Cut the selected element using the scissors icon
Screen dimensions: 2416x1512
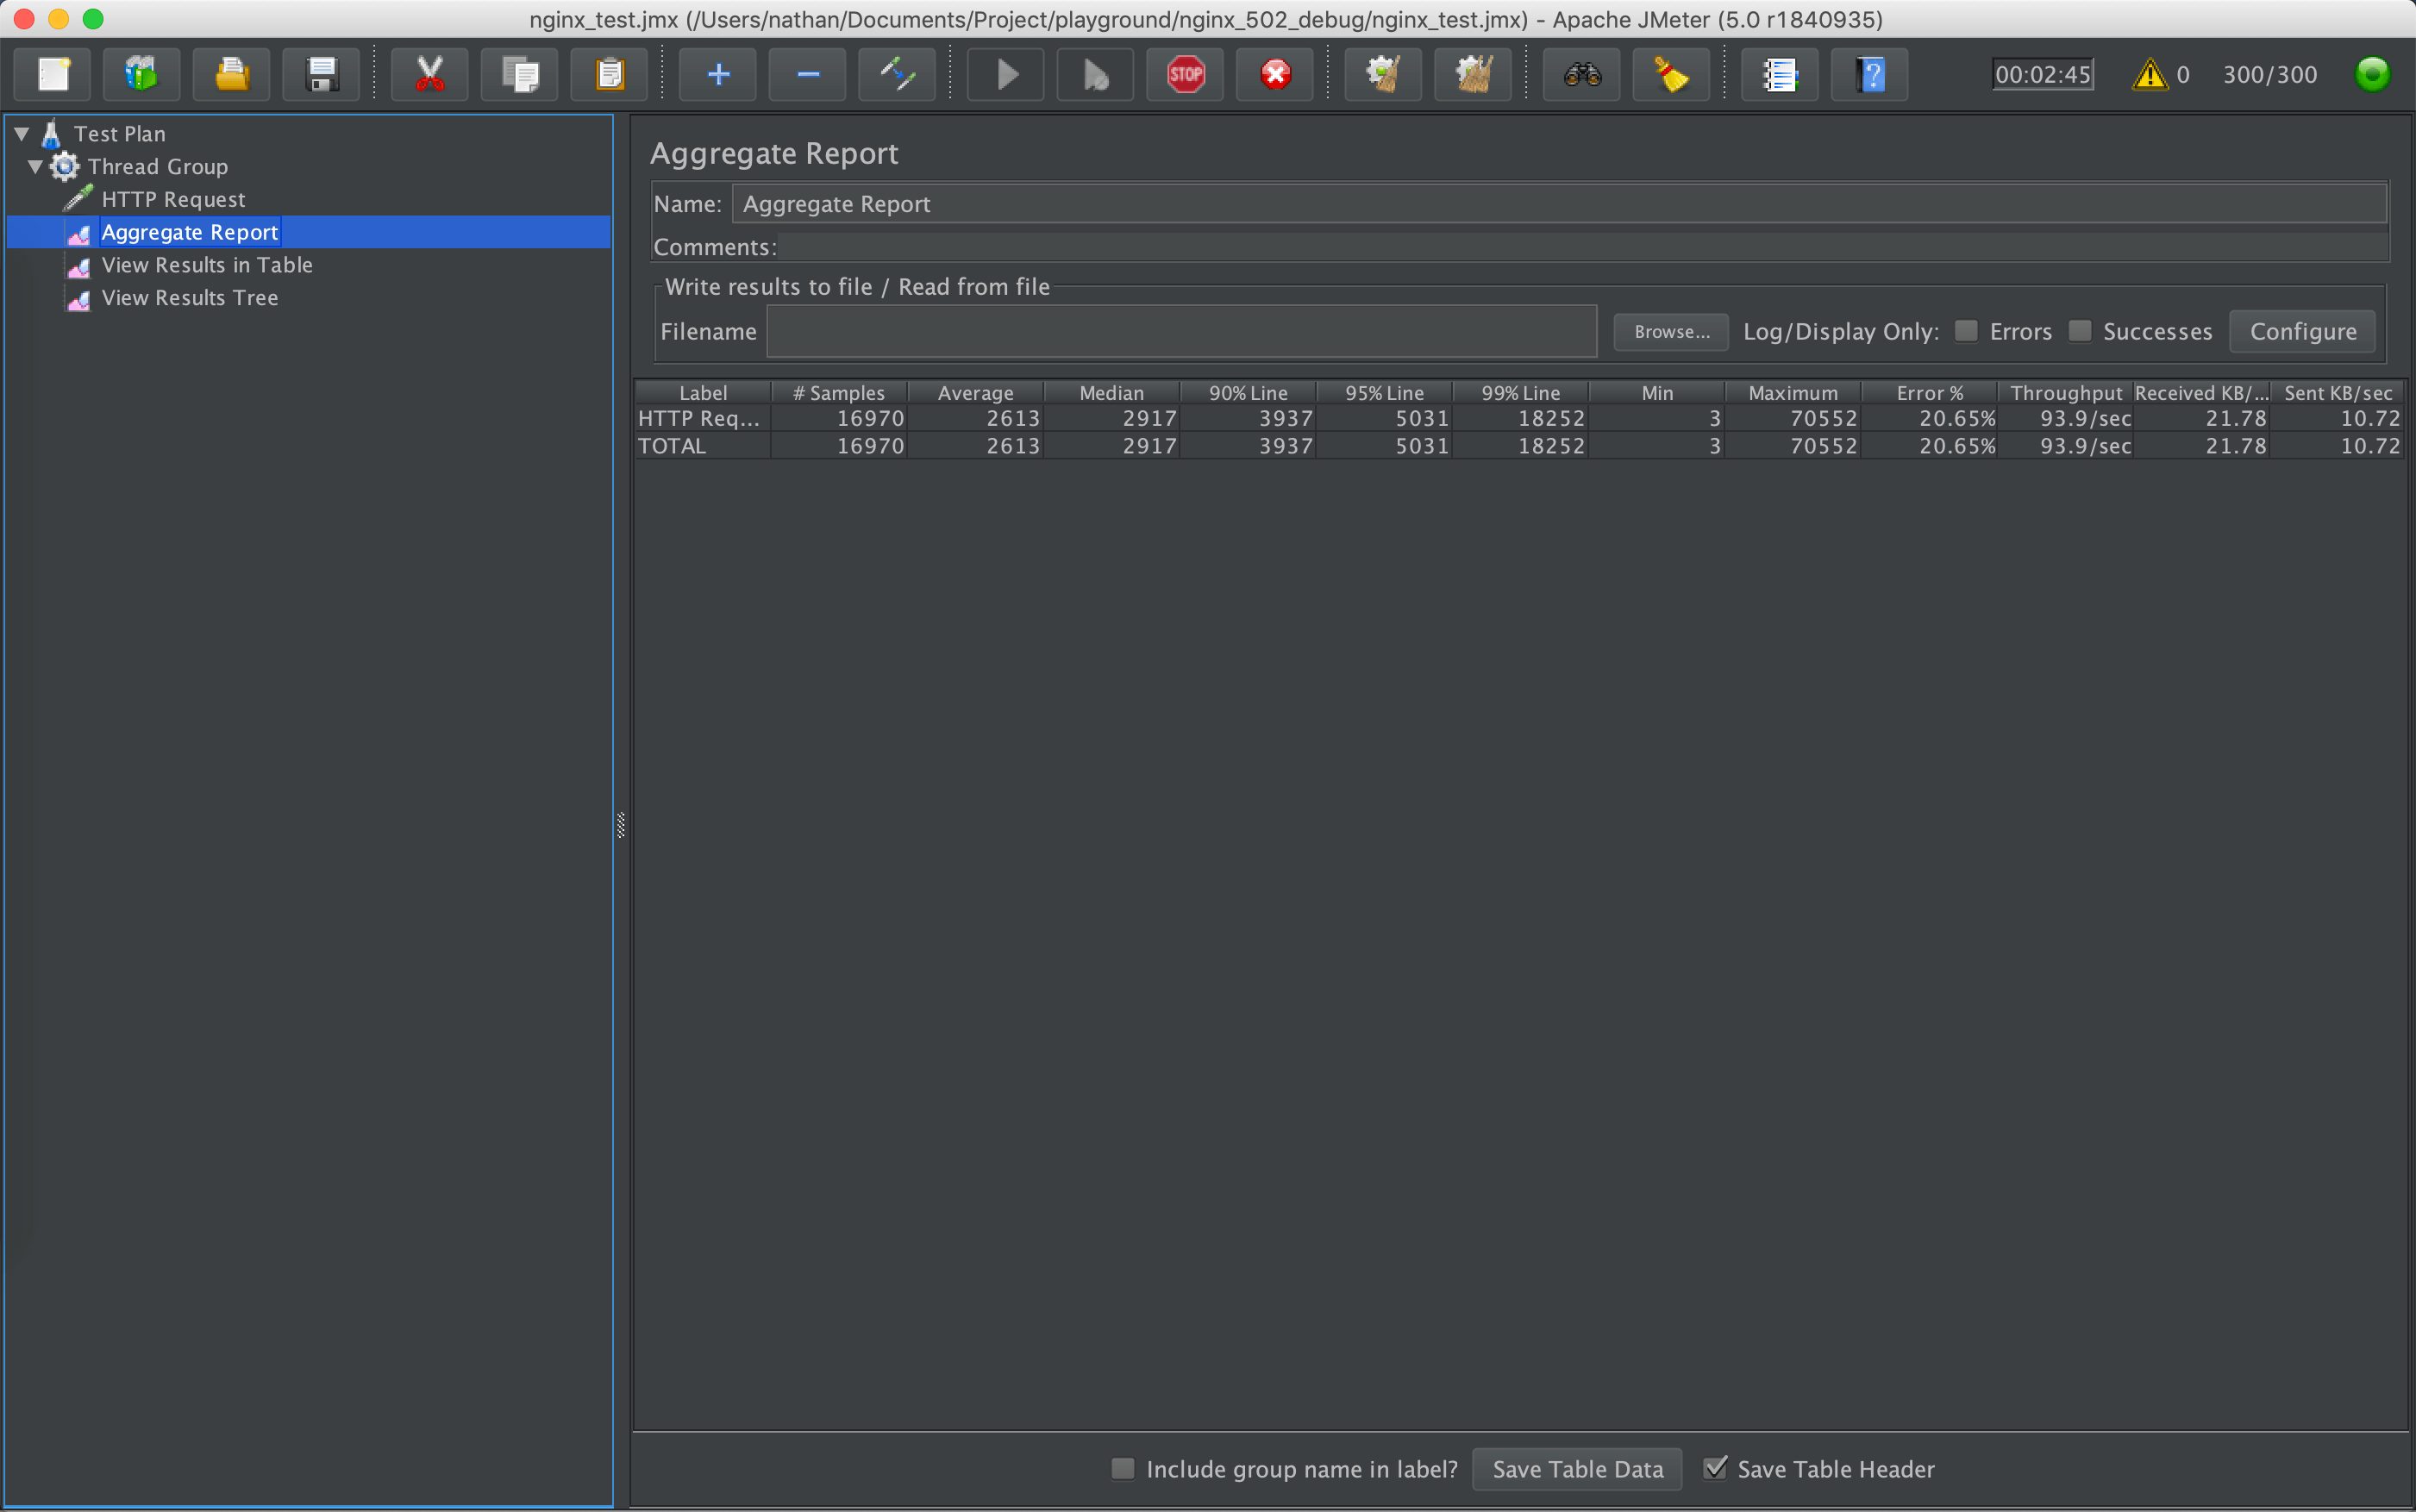429,74
